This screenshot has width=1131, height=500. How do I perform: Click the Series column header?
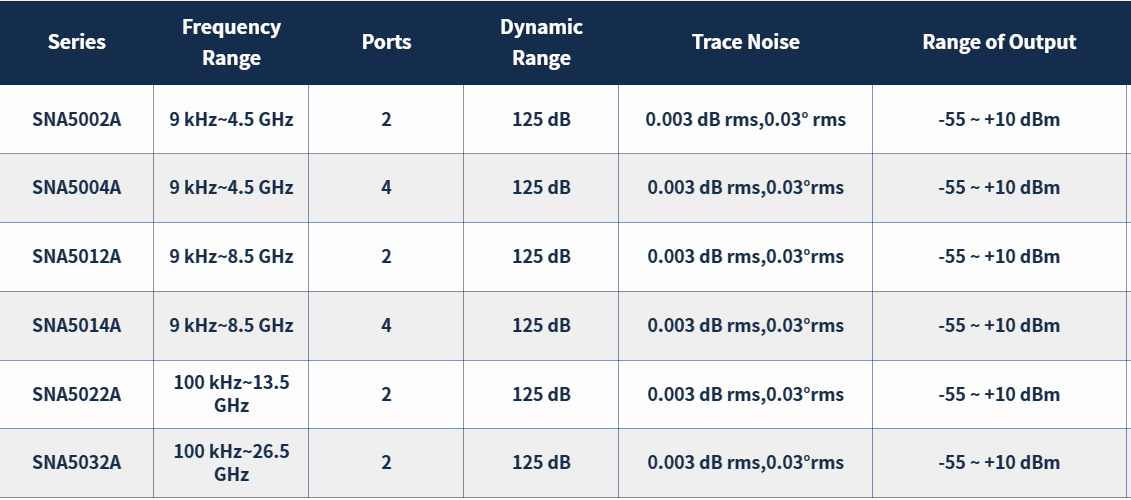tap(76, 42)
